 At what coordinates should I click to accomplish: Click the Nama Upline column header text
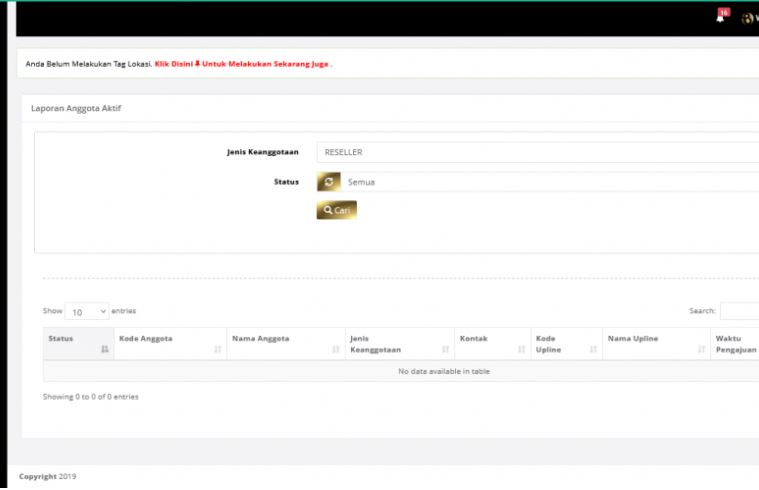(633, 339)
